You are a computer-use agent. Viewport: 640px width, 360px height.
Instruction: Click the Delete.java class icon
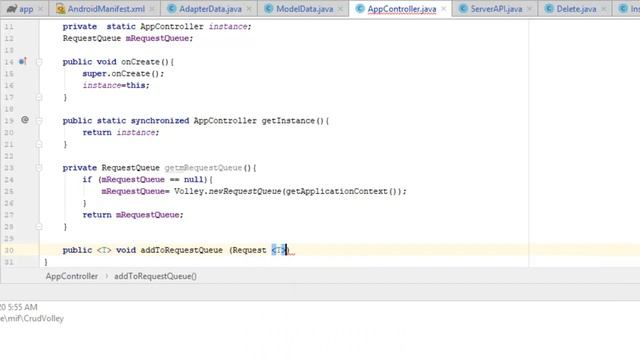[549, 9]
